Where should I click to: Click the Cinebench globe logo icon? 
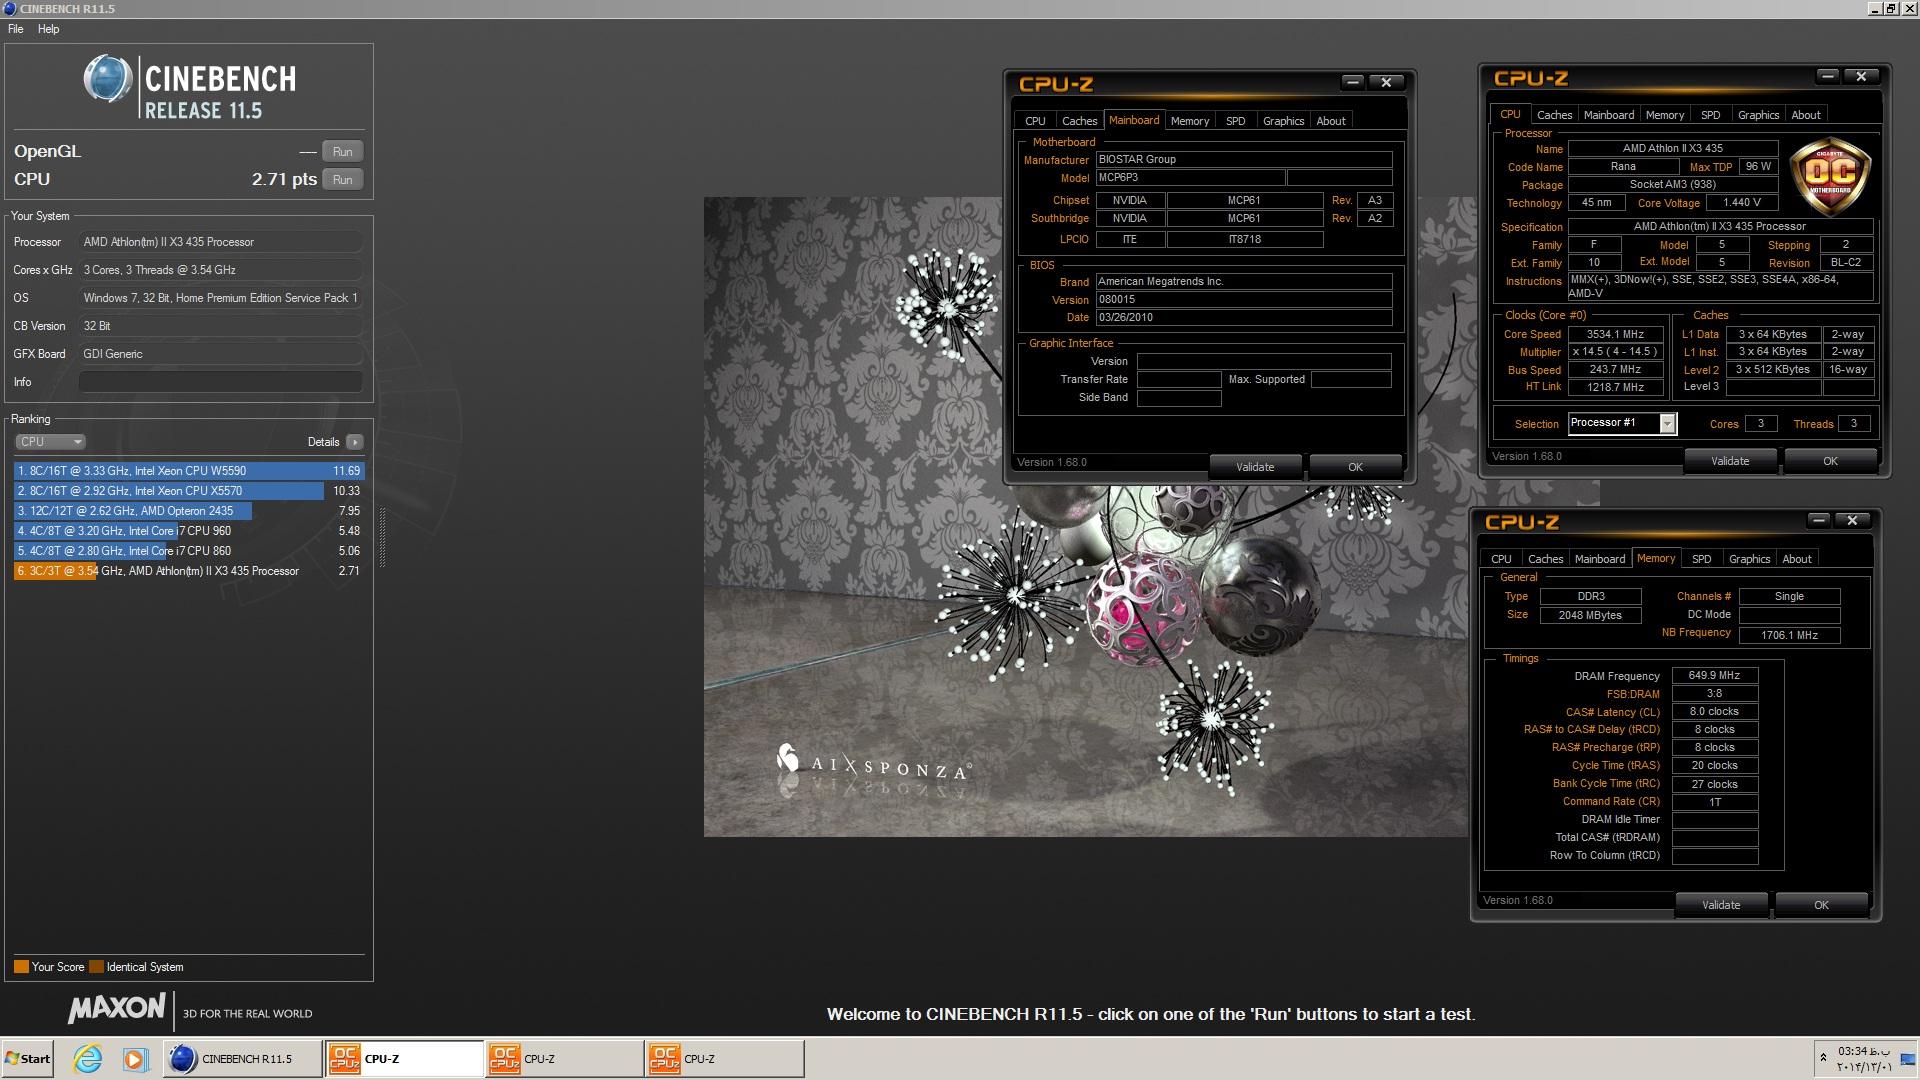point(108,79)
